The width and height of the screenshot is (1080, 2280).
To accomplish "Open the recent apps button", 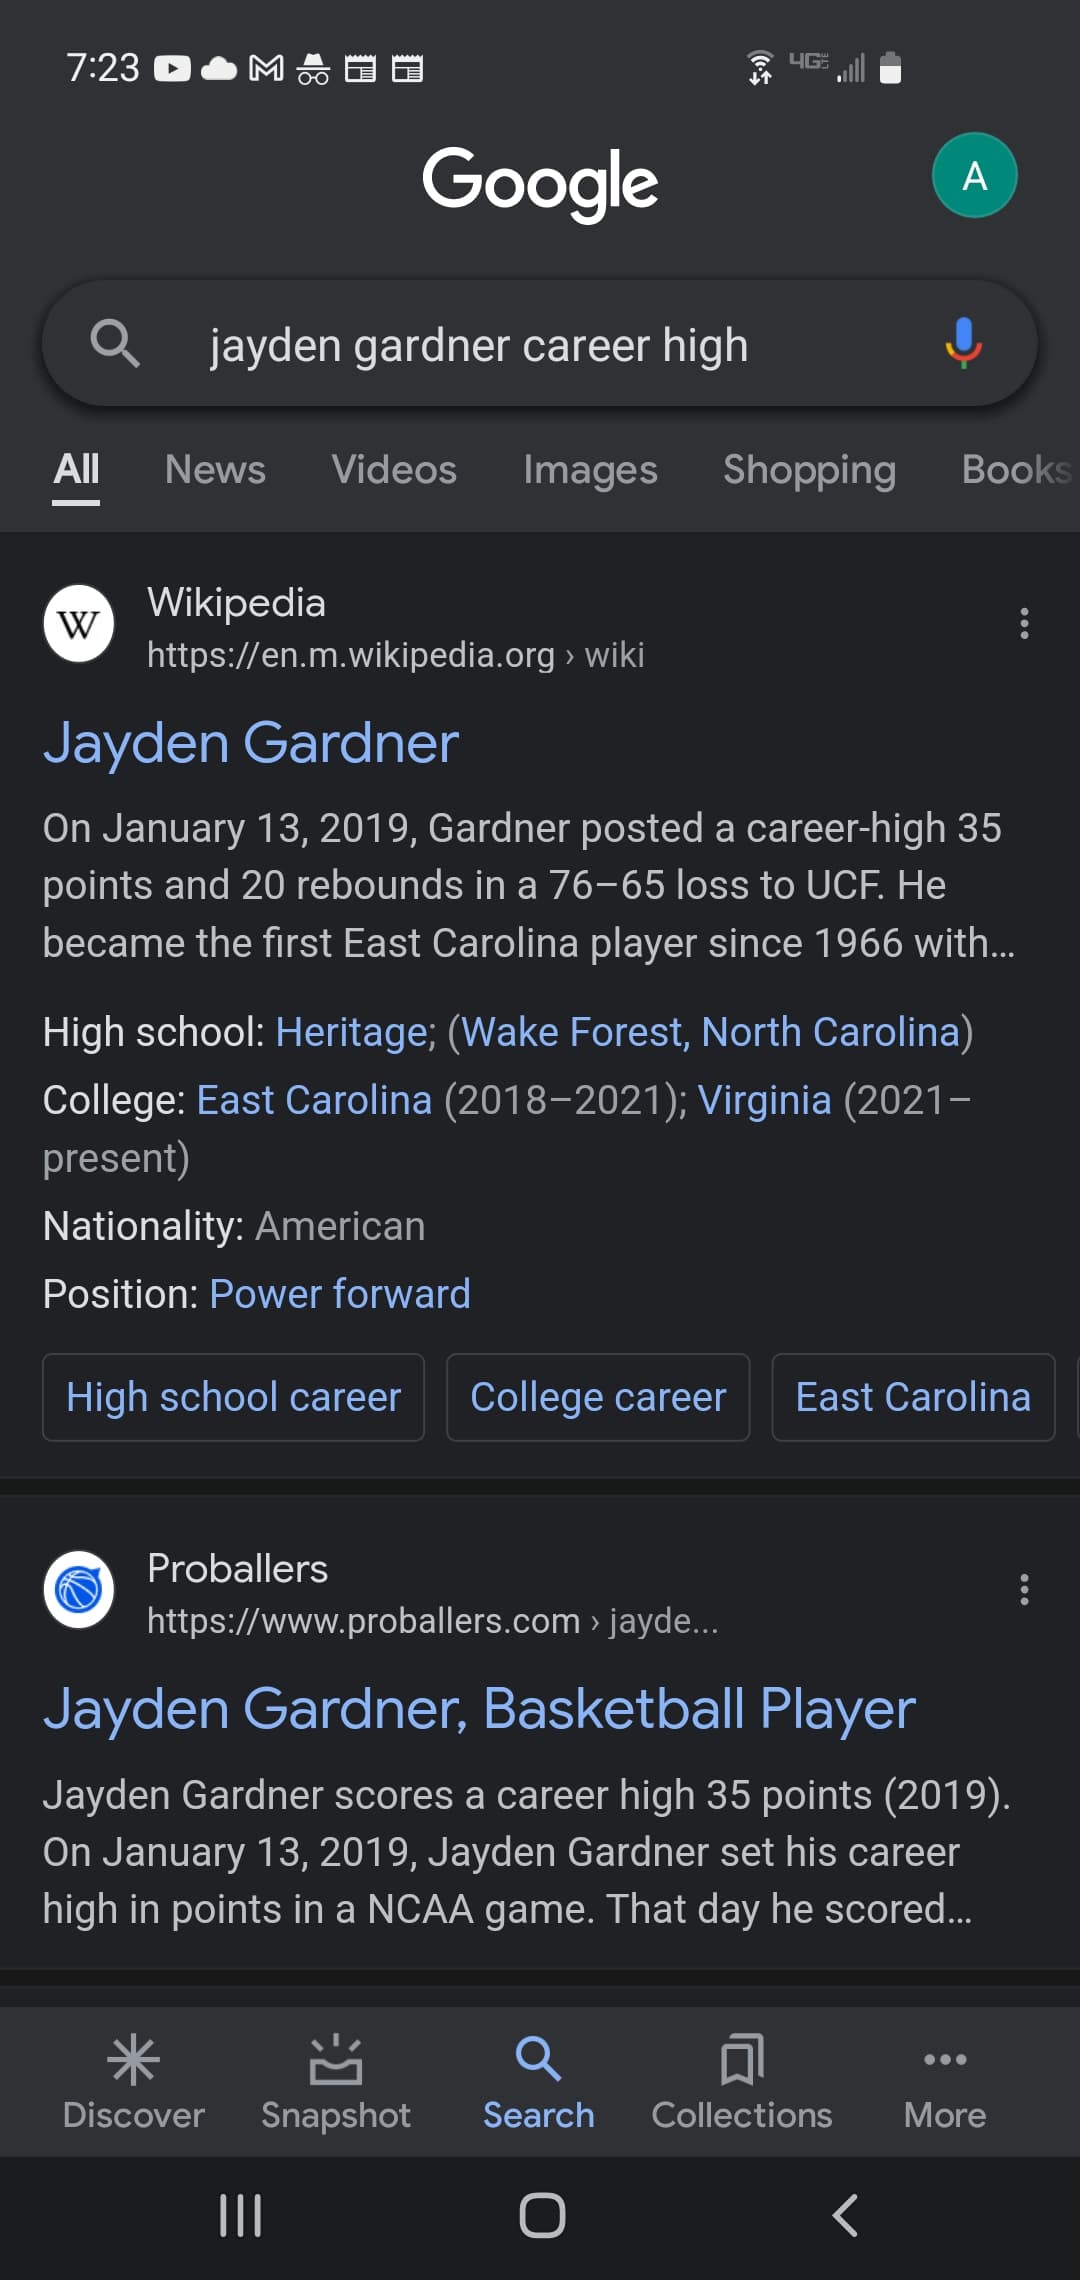I will click(240, 2215).
